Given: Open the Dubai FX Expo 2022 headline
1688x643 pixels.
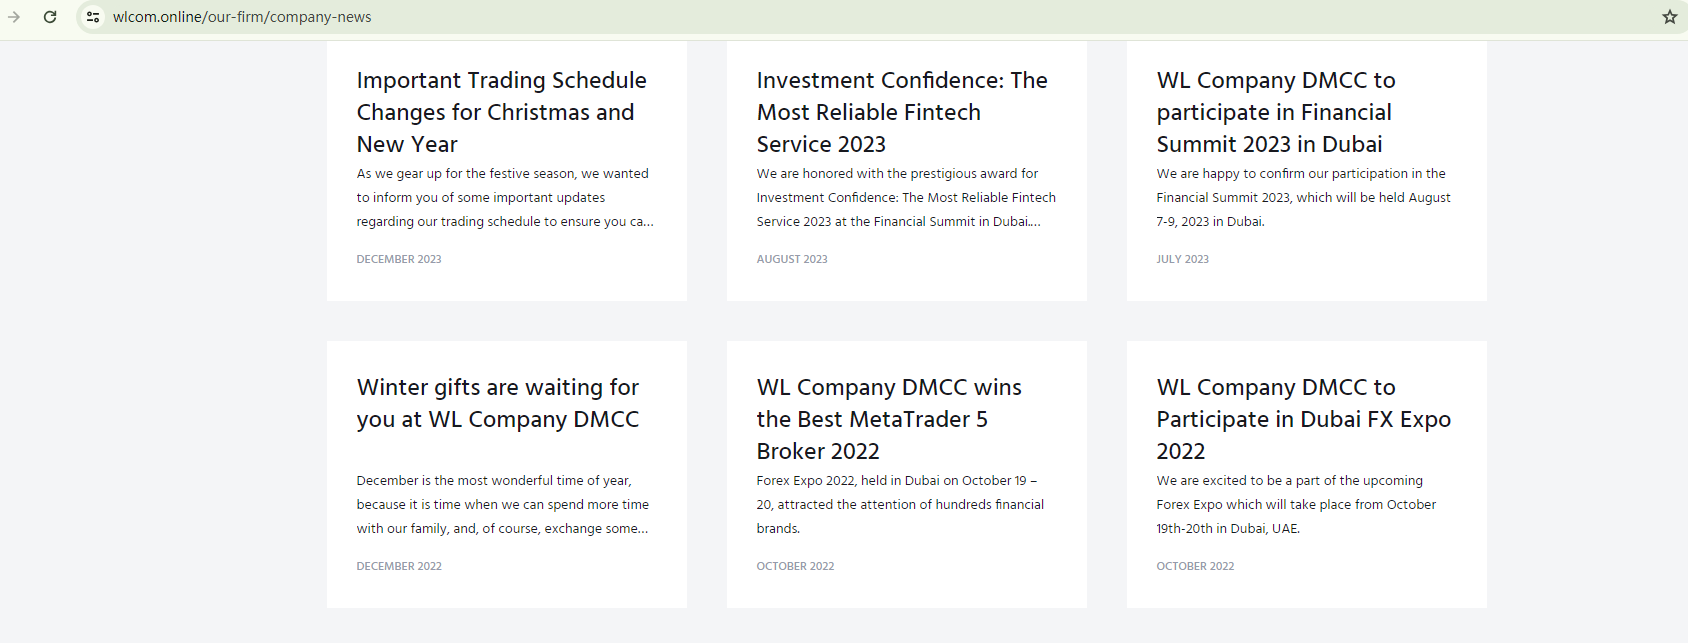Looking at the screenshot, I should click(1303, 419).
